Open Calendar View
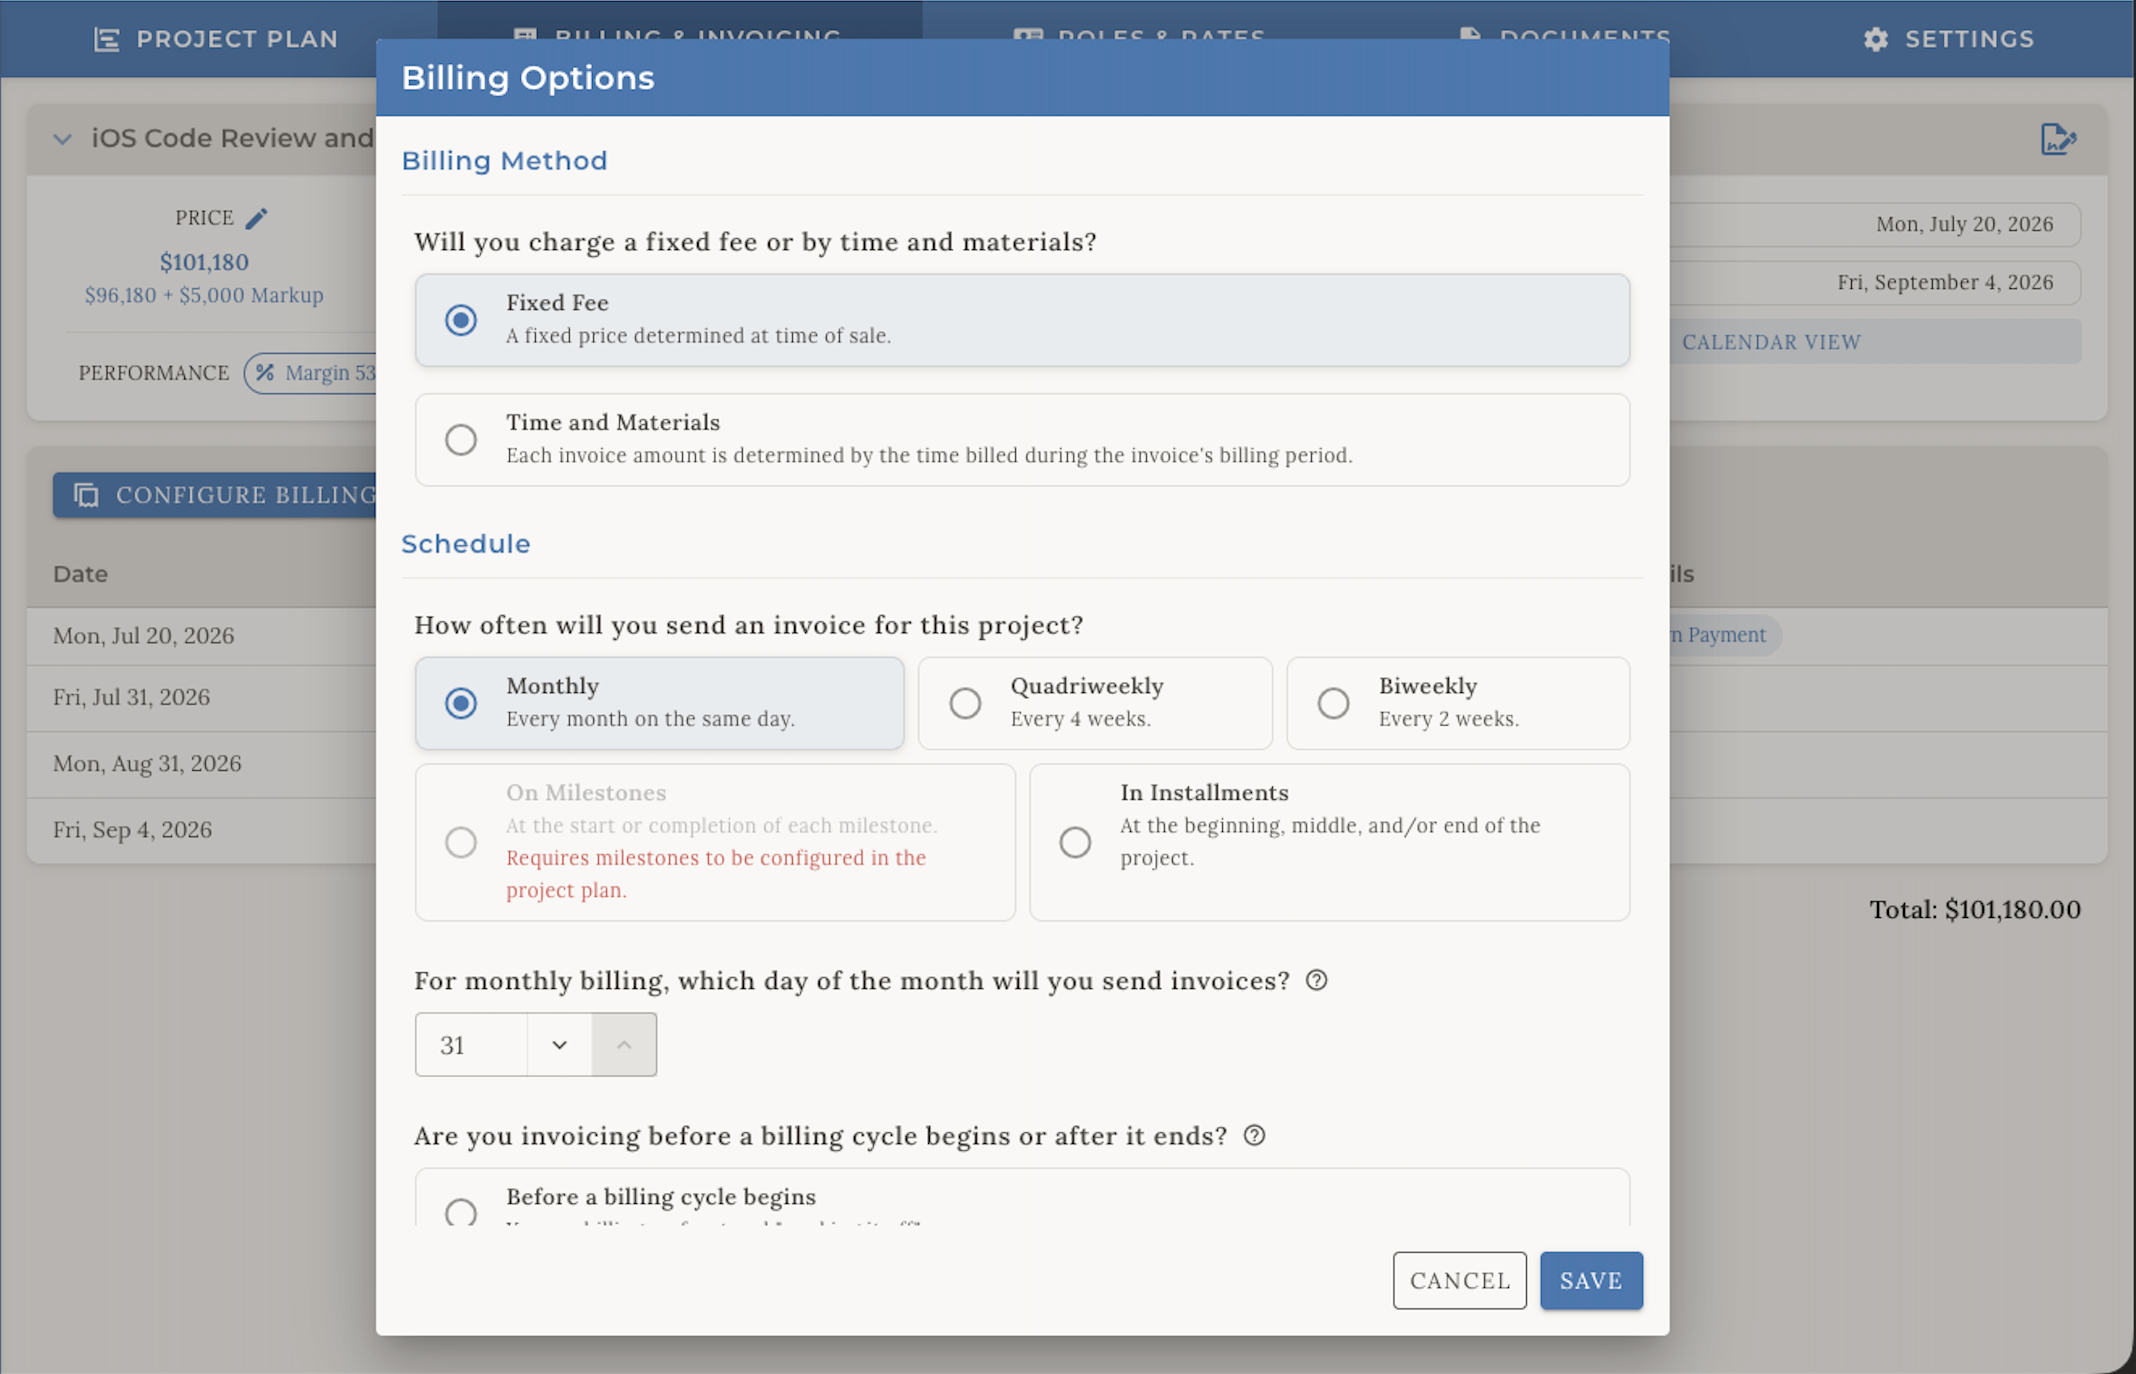The height and width of the screenshot is (1374, 2136). 1771,342
